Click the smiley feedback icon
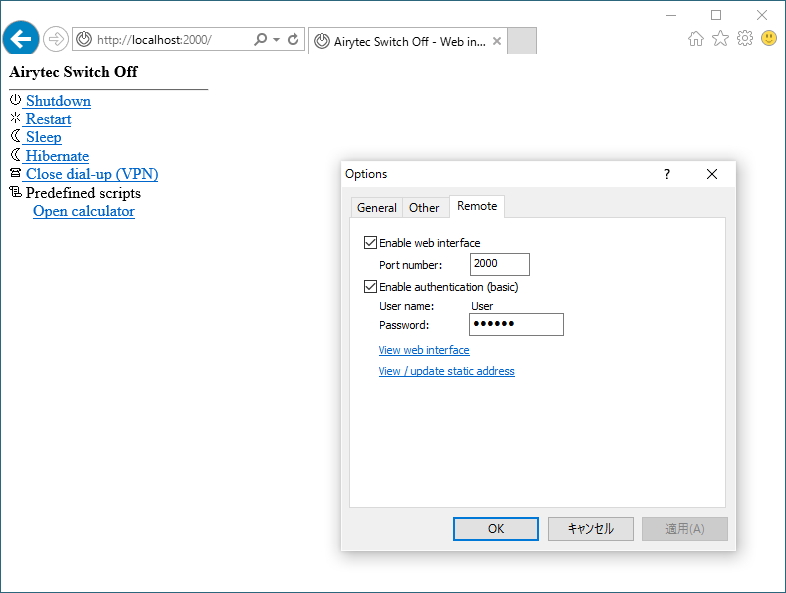This screenshot has width=786, height=593. (768, 38)
